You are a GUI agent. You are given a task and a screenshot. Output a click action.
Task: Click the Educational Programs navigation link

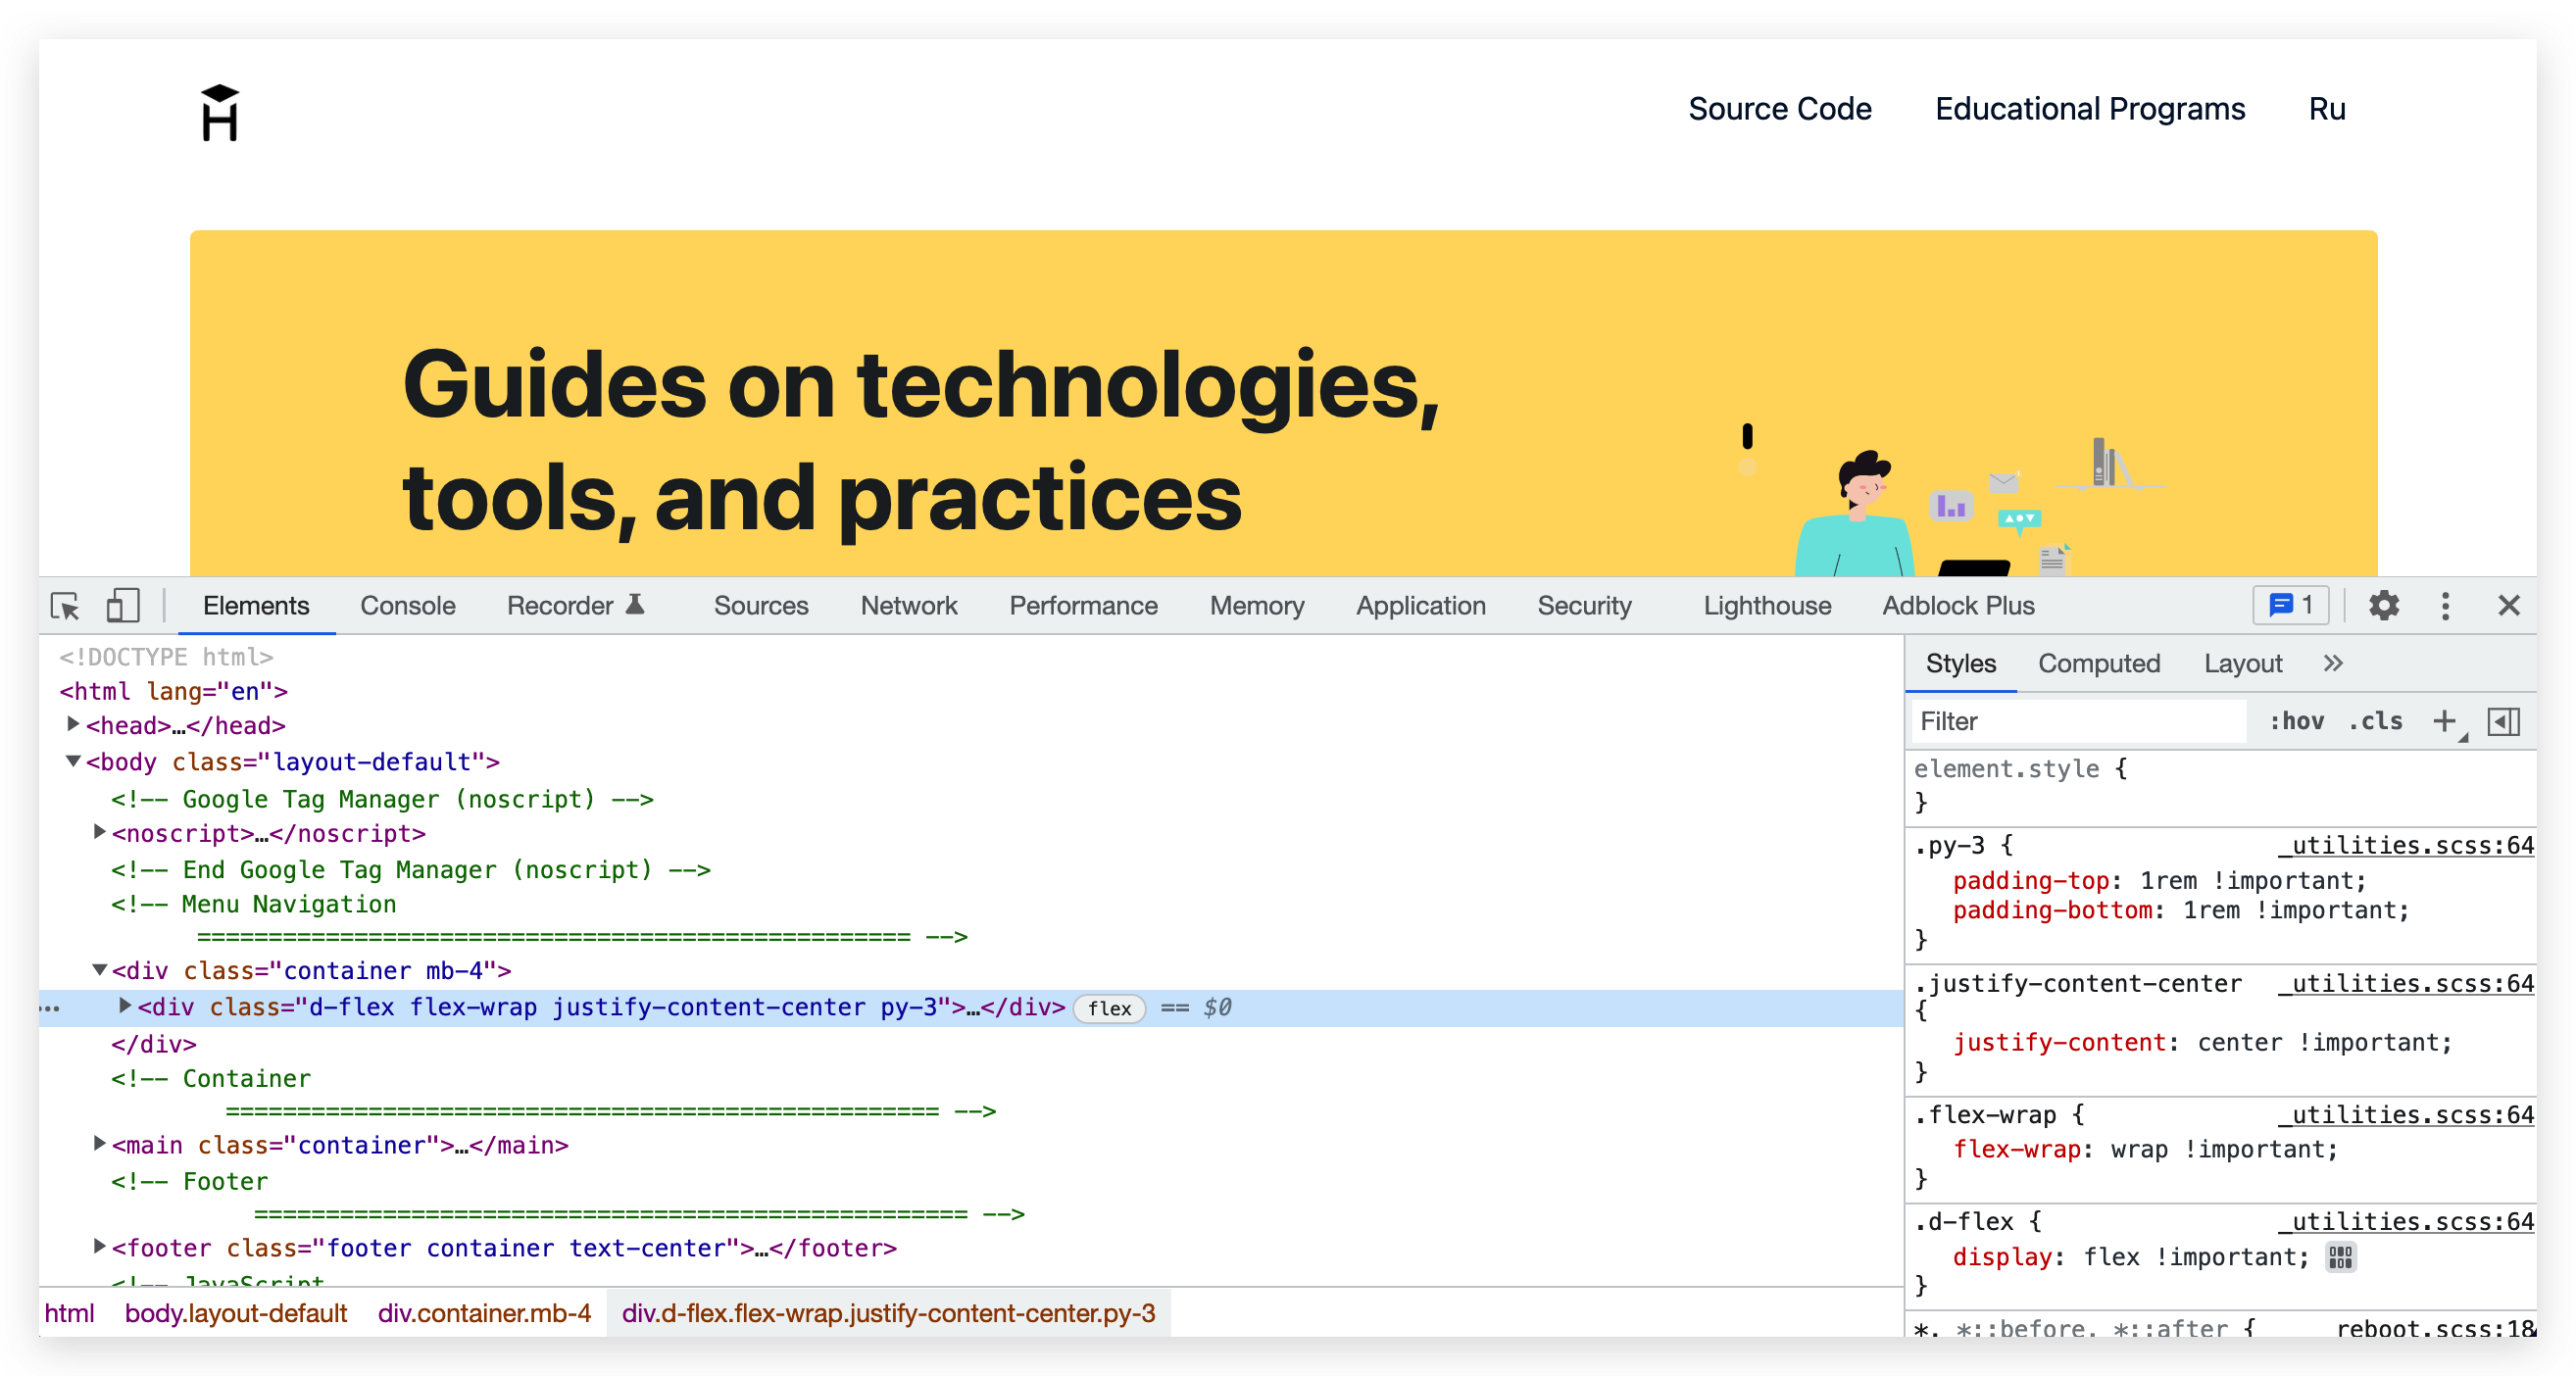tap(2091, 107)
